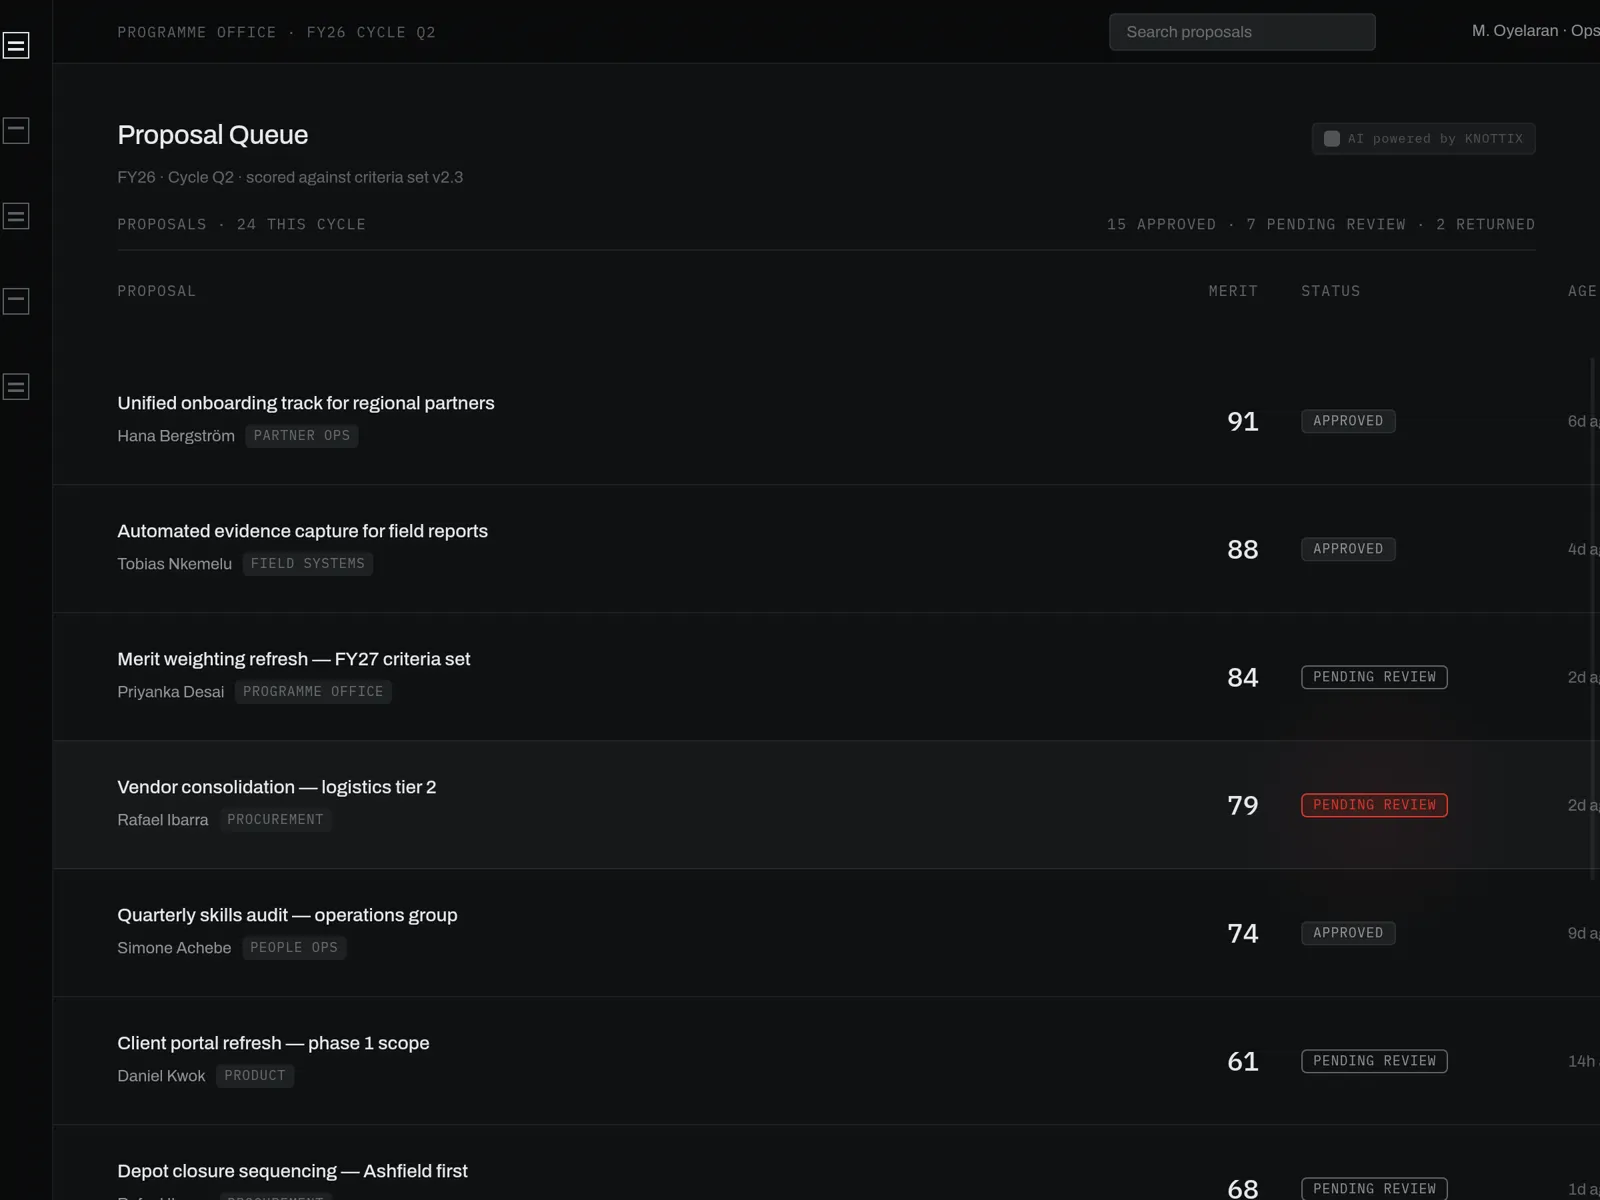This screenshot has height=1200, width=1600.
Task: Click the 2 RETURNED summary count
Action: click(1486, 224)
